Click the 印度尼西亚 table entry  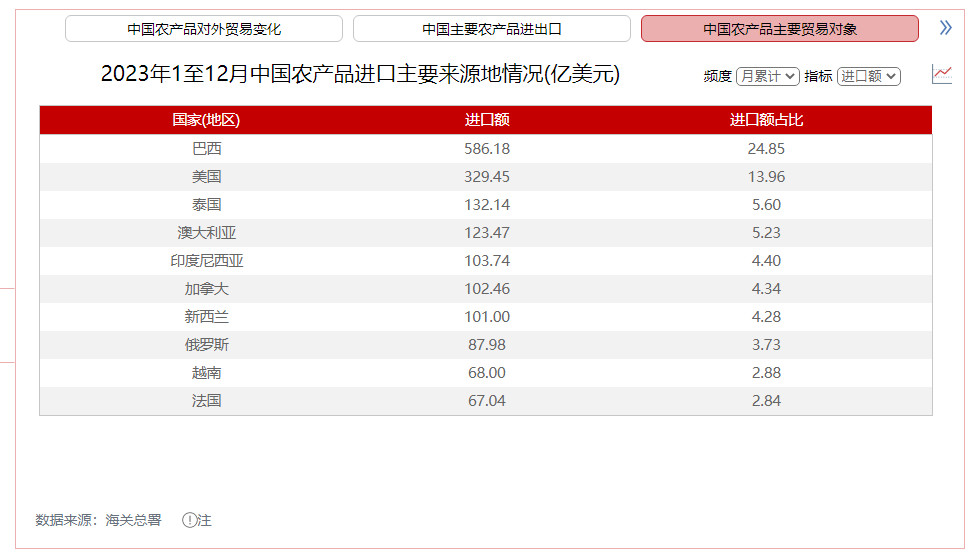click(x=206, y=261)
